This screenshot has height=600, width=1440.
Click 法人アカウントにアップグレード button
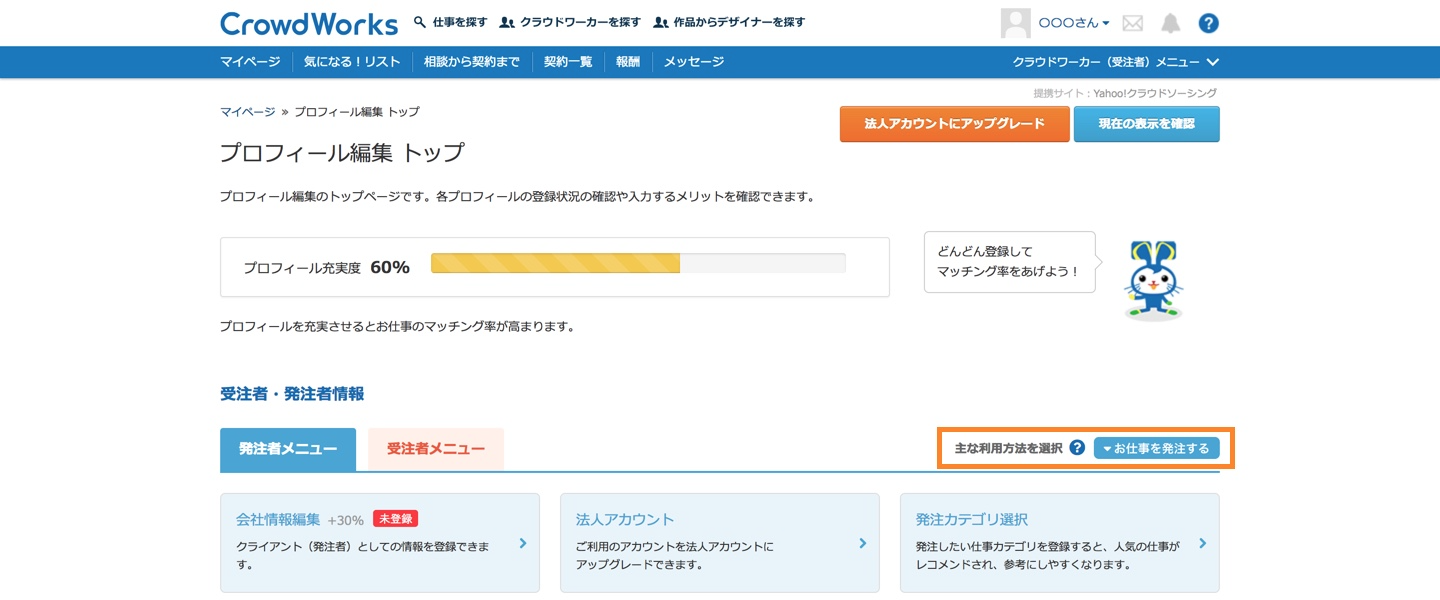point(954,124)
